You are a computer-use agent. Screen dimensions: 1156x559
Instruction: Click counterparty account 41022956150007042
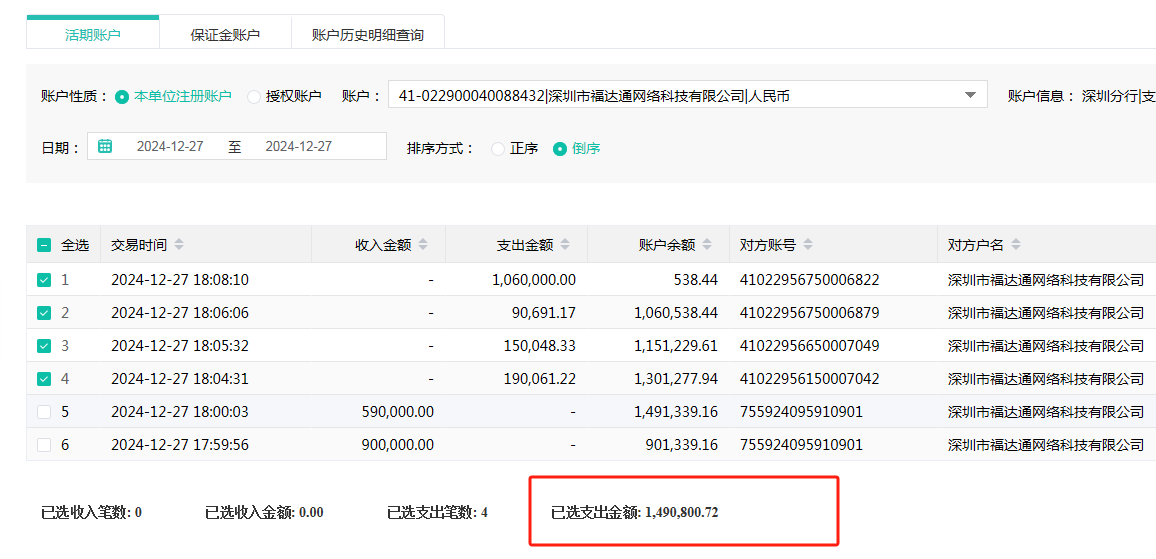(x=809, y=379)
